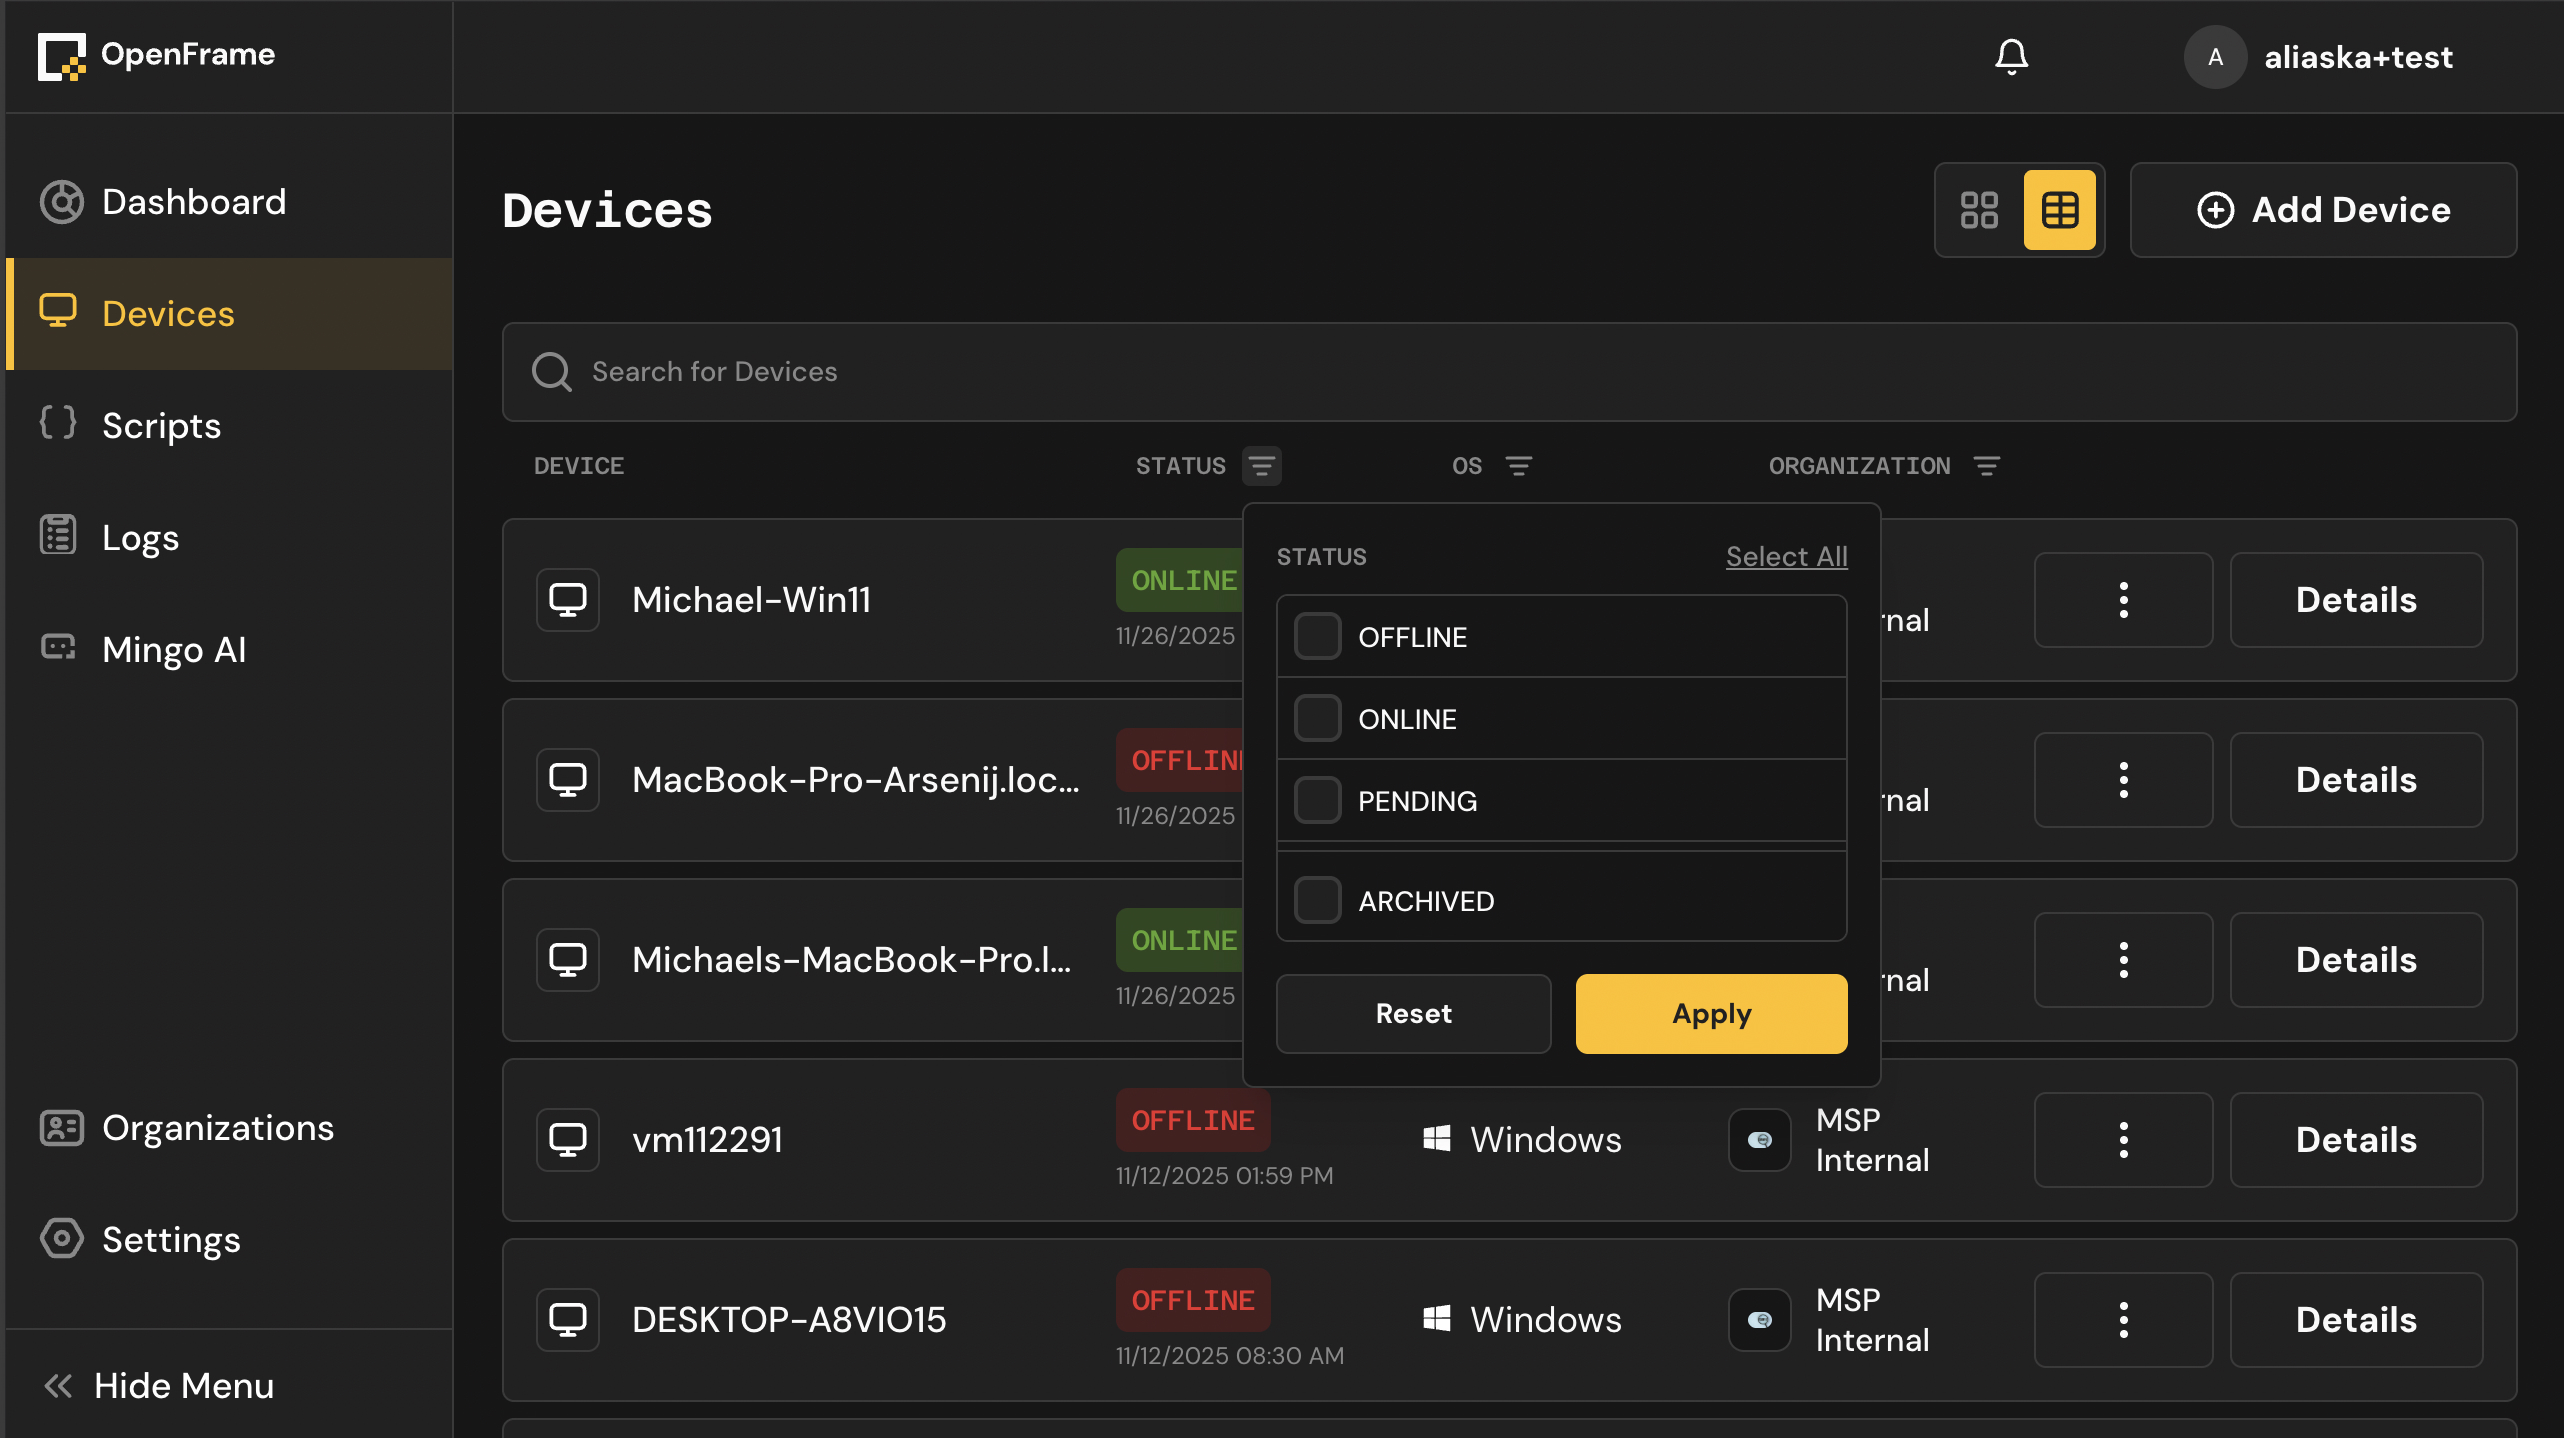Open the OS column filter
Viewport: 2564px width, 1438px height.
(x=1518, y=466)
